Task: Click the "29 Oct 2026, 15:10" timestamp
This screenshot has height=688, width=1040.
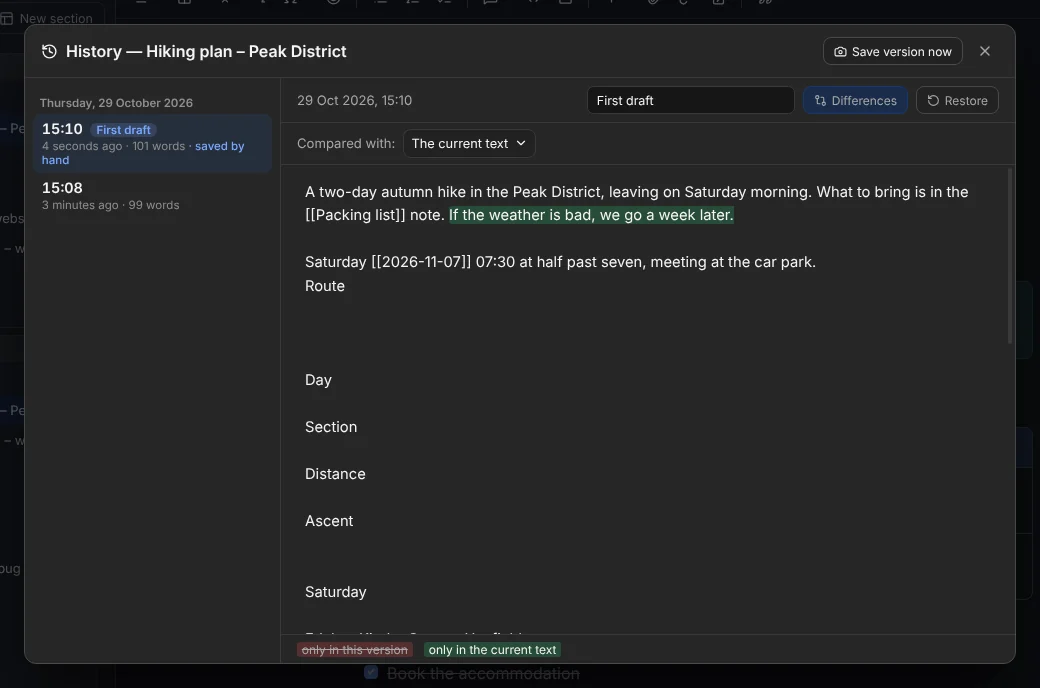Action: pyautogui.click(x=354, y=100)
